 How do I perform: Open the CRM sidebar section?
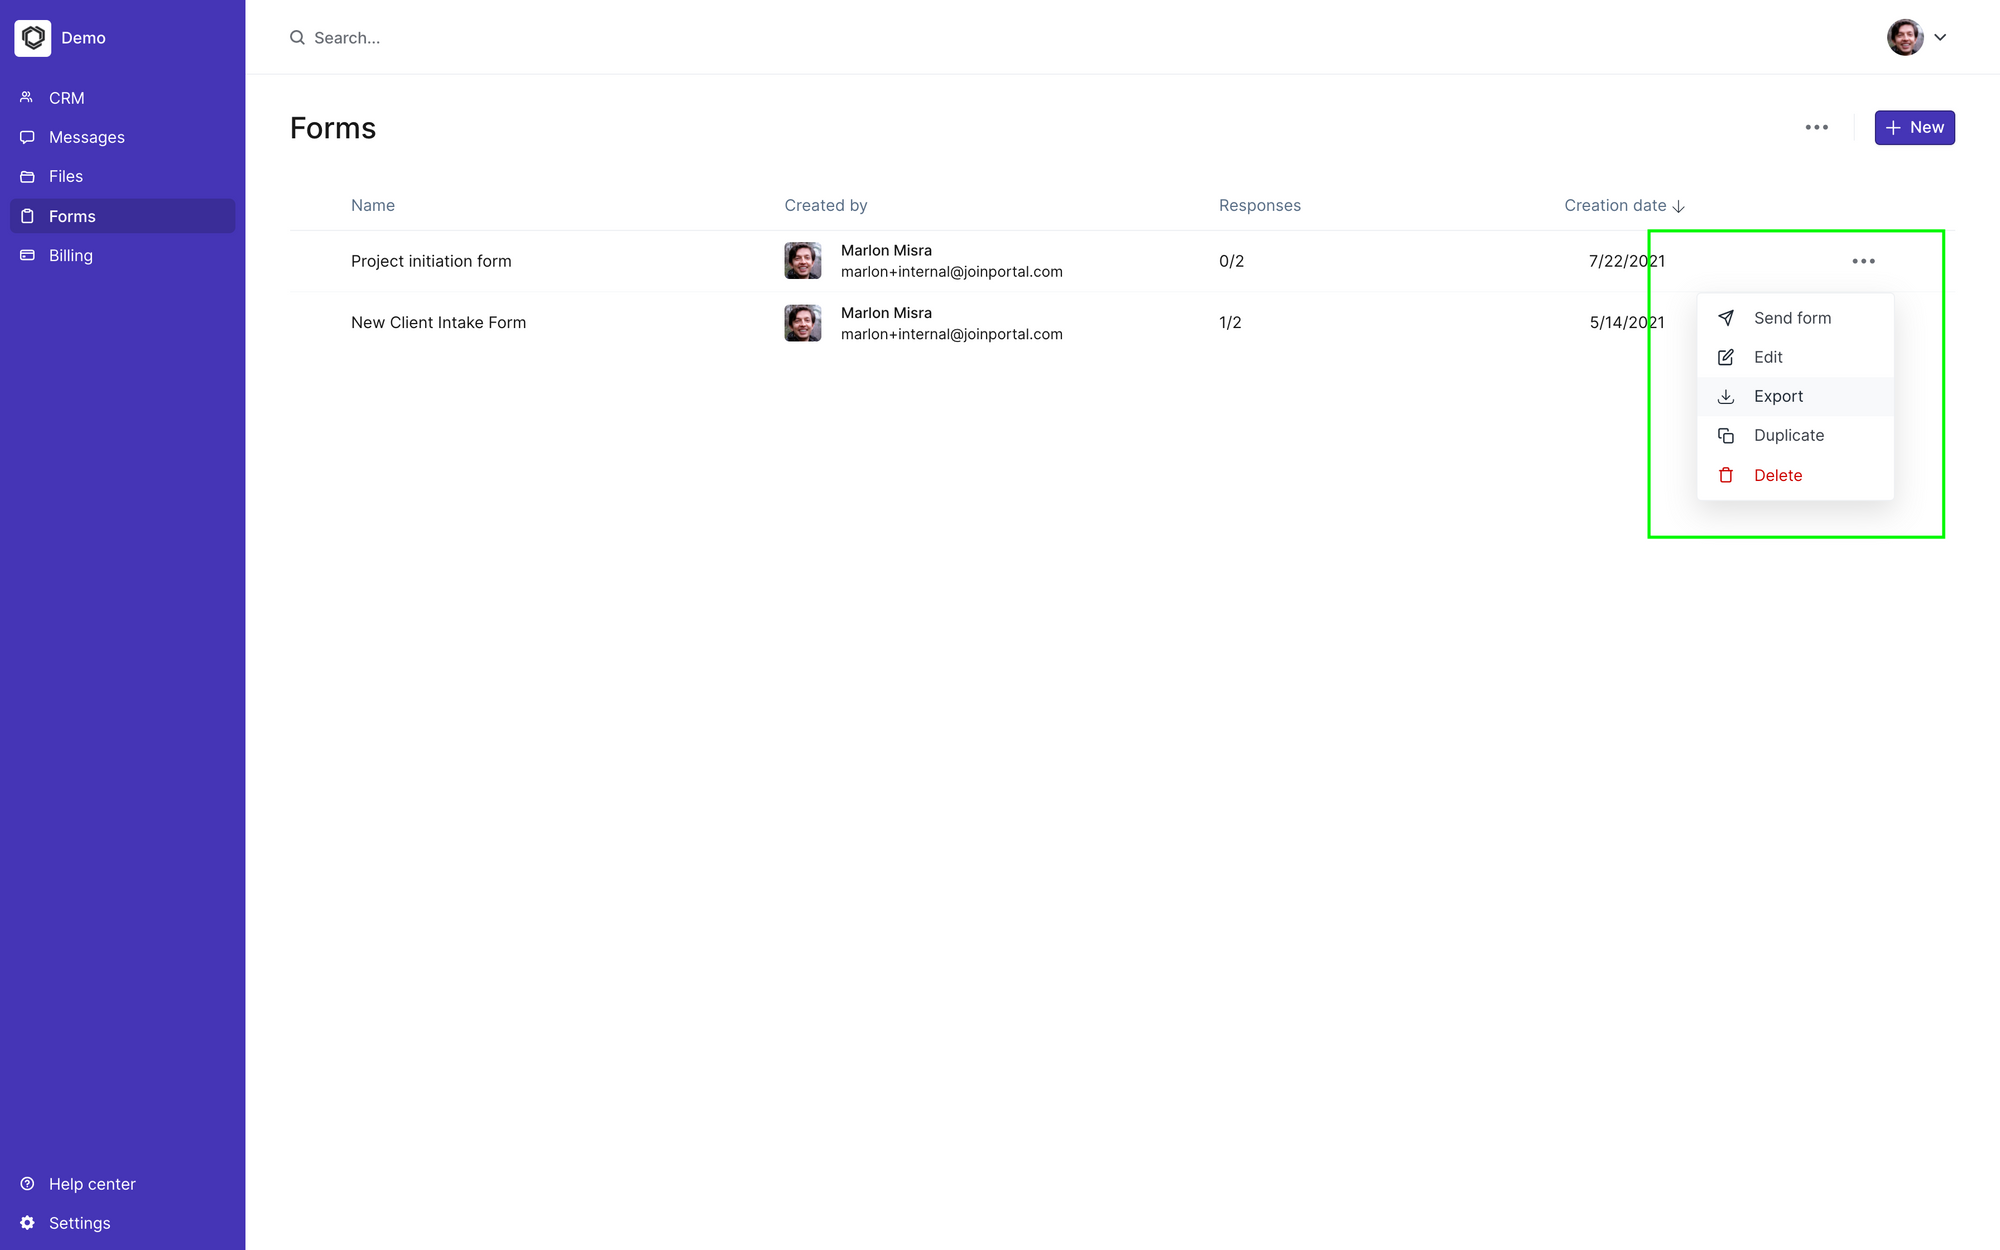[66, 98]
